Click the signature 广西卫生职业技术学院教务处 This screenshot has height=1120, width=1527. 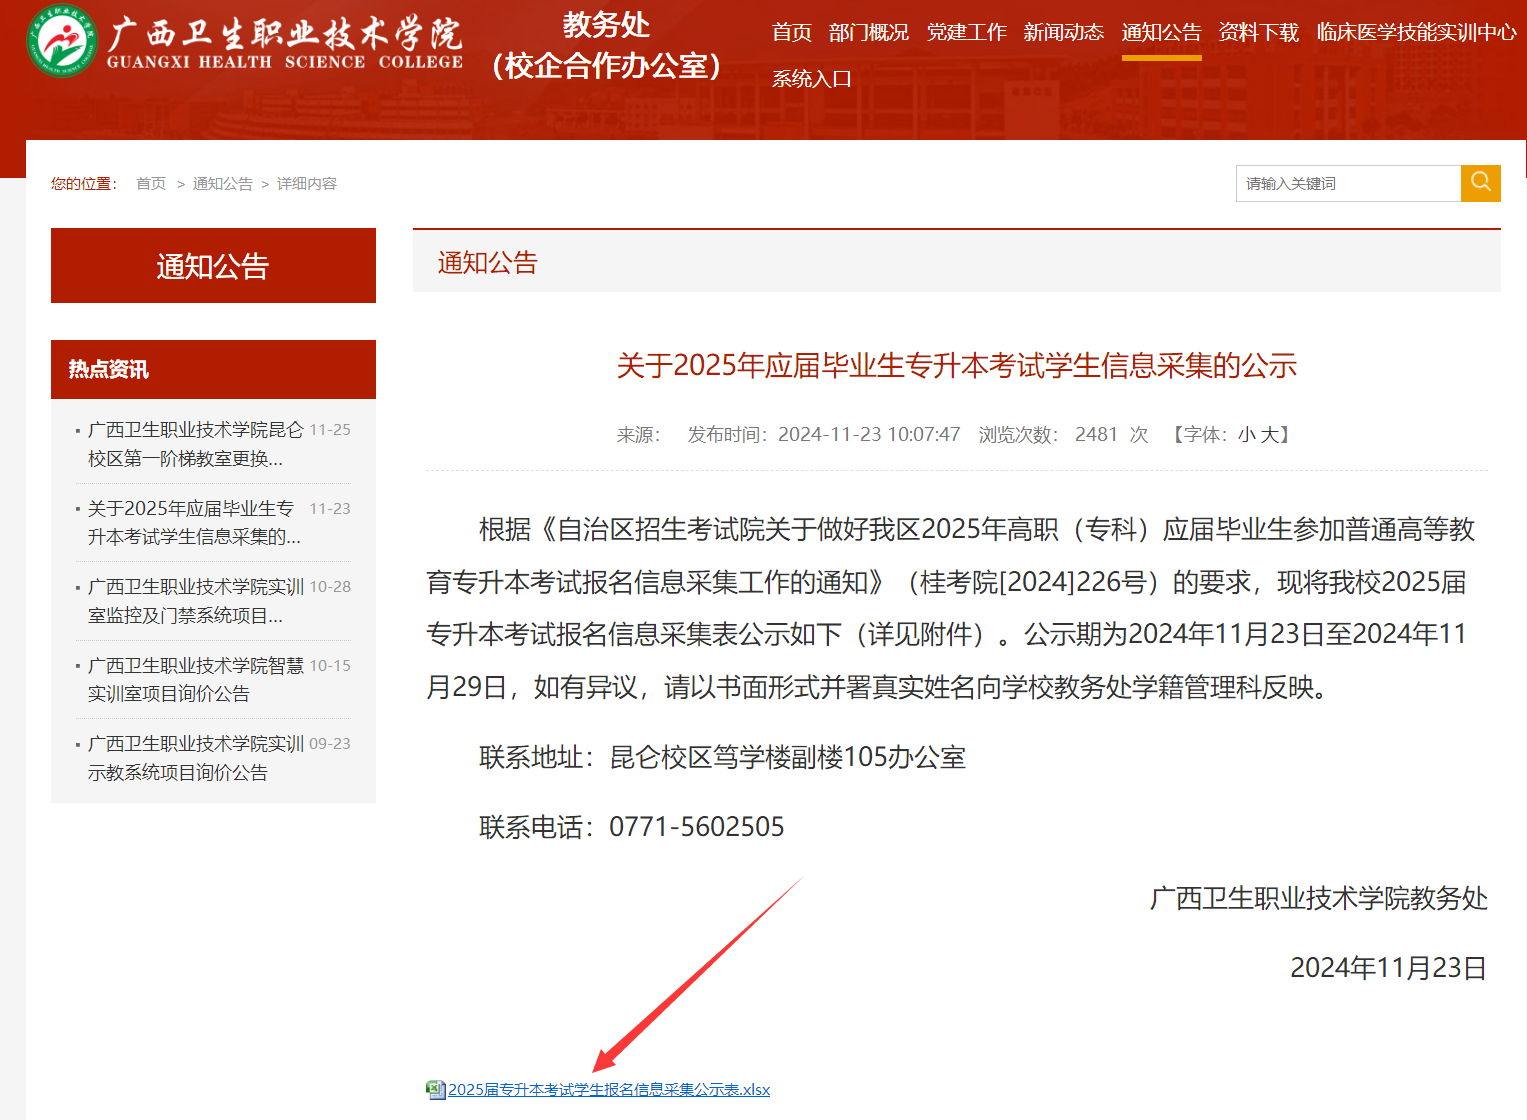(x=1319, y=898)
